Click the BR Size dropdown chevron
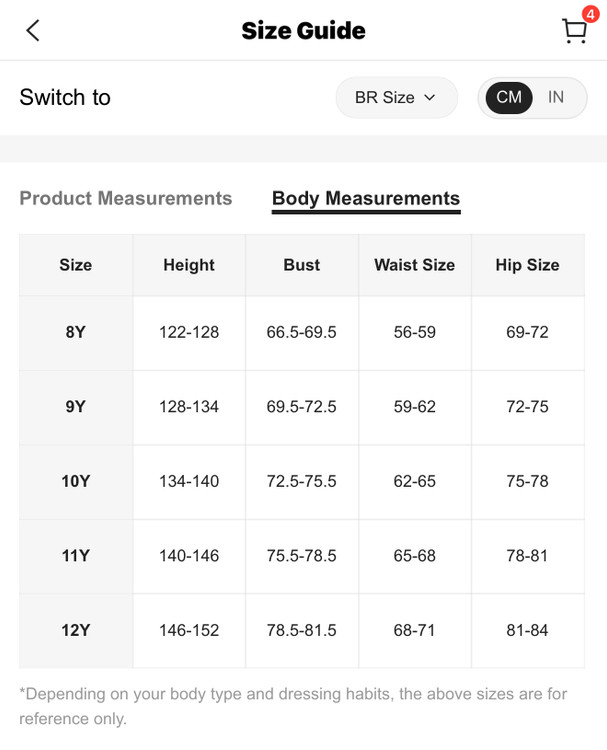The image size is (607, 750). [x=430, y=97]
